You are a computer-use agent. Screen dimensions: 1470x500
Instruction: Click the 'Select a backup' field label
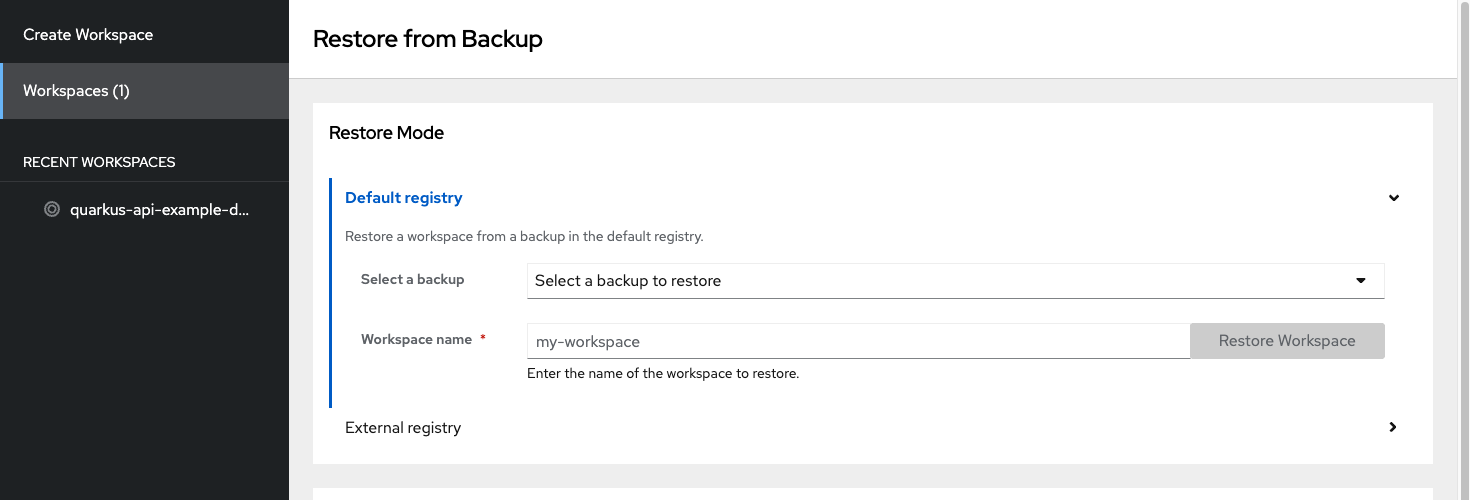[x=412, y=280]
